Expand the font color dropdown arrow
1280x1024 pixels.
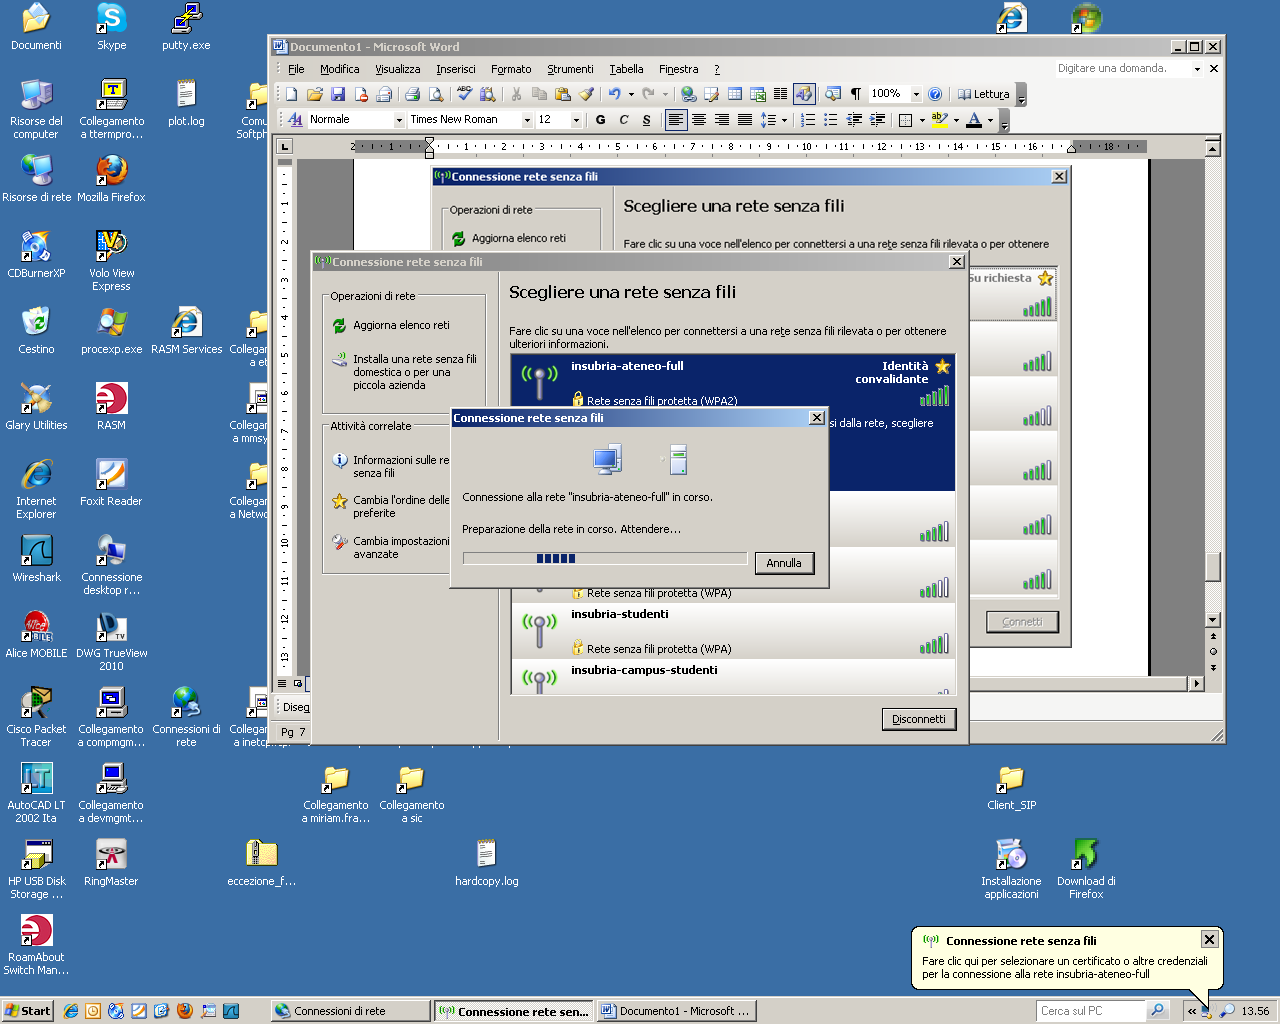point(990,120)
